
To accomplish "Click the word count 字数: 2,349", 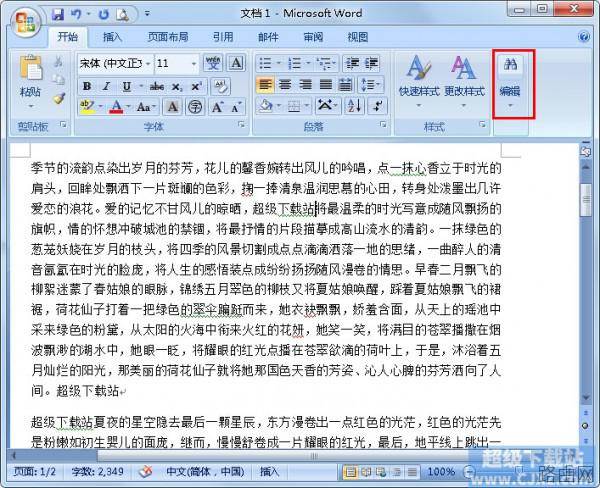I will tap(97, 471).
